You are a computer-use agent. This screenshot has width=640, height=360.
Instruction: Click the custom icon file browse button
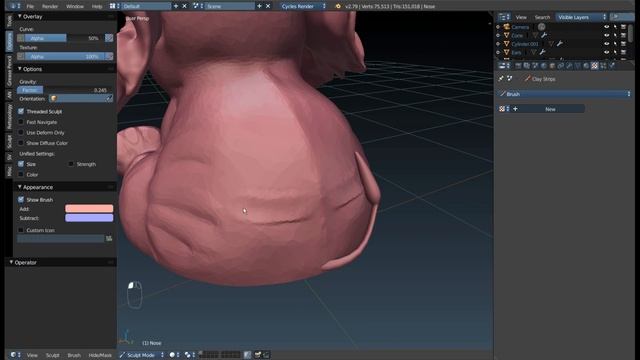(109, 239)
